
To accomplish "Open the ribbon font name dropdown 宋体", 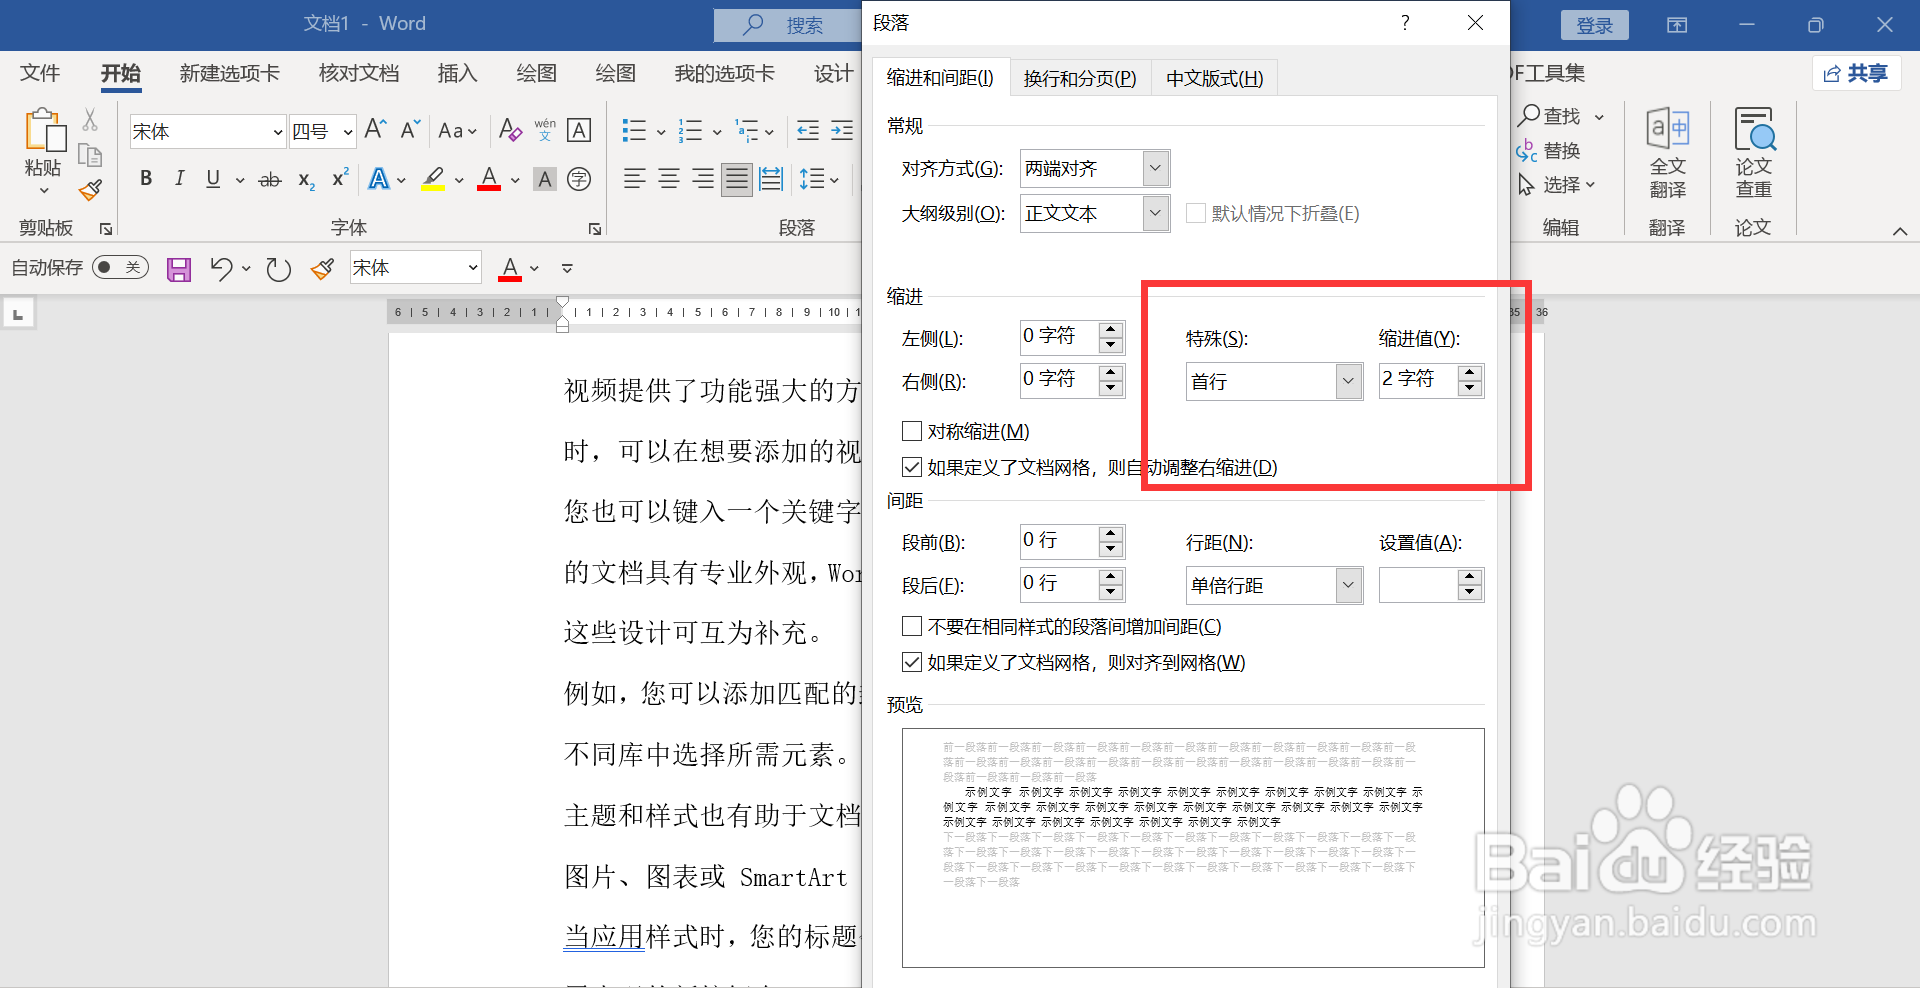I will [x=277, y=131].
